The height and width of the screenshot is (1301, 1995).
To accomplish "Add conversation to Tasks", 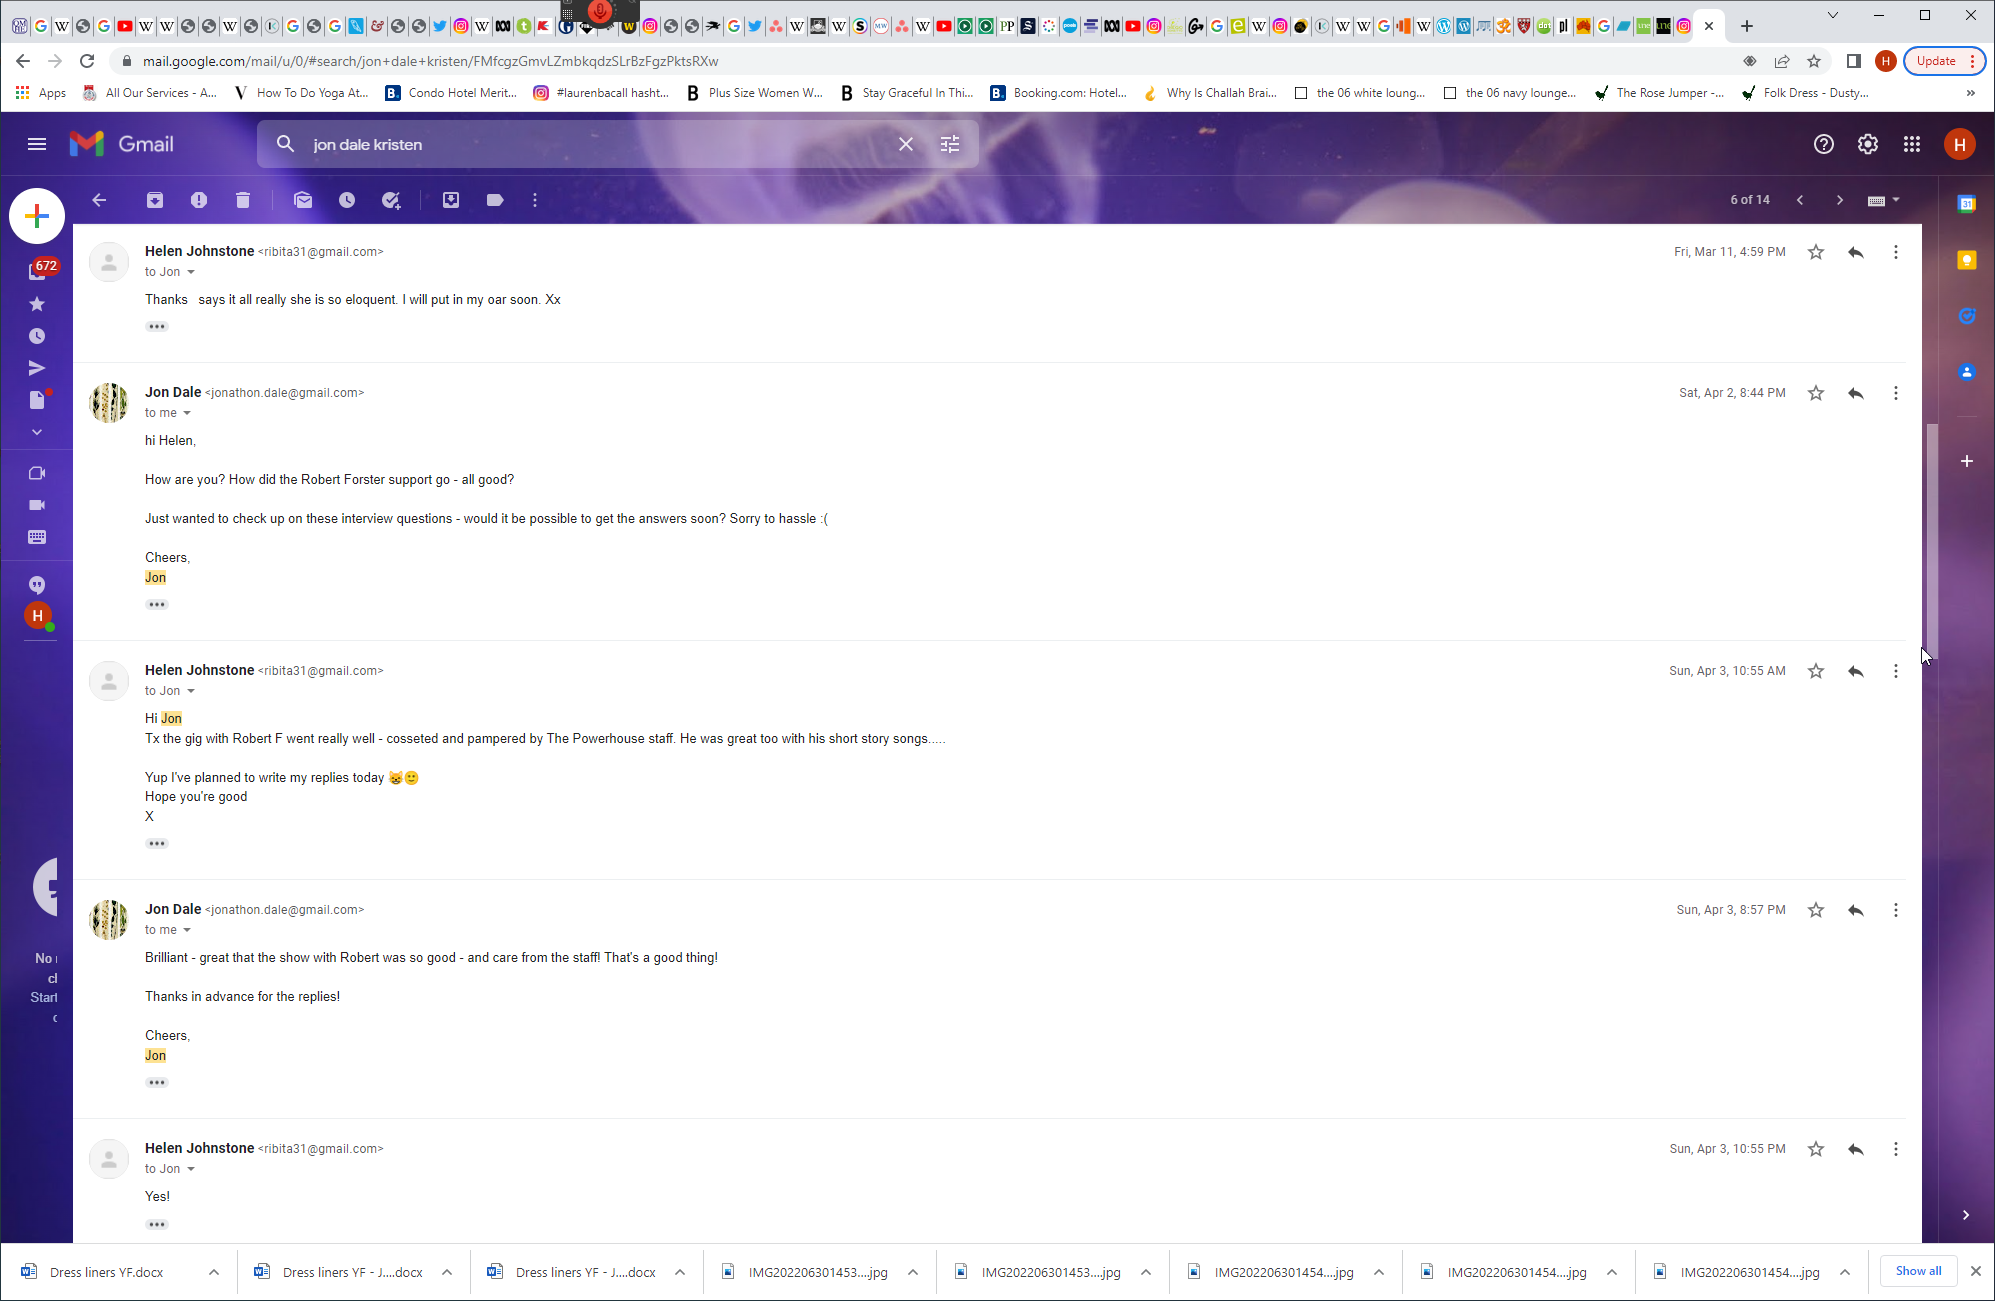I will [391, 200].
